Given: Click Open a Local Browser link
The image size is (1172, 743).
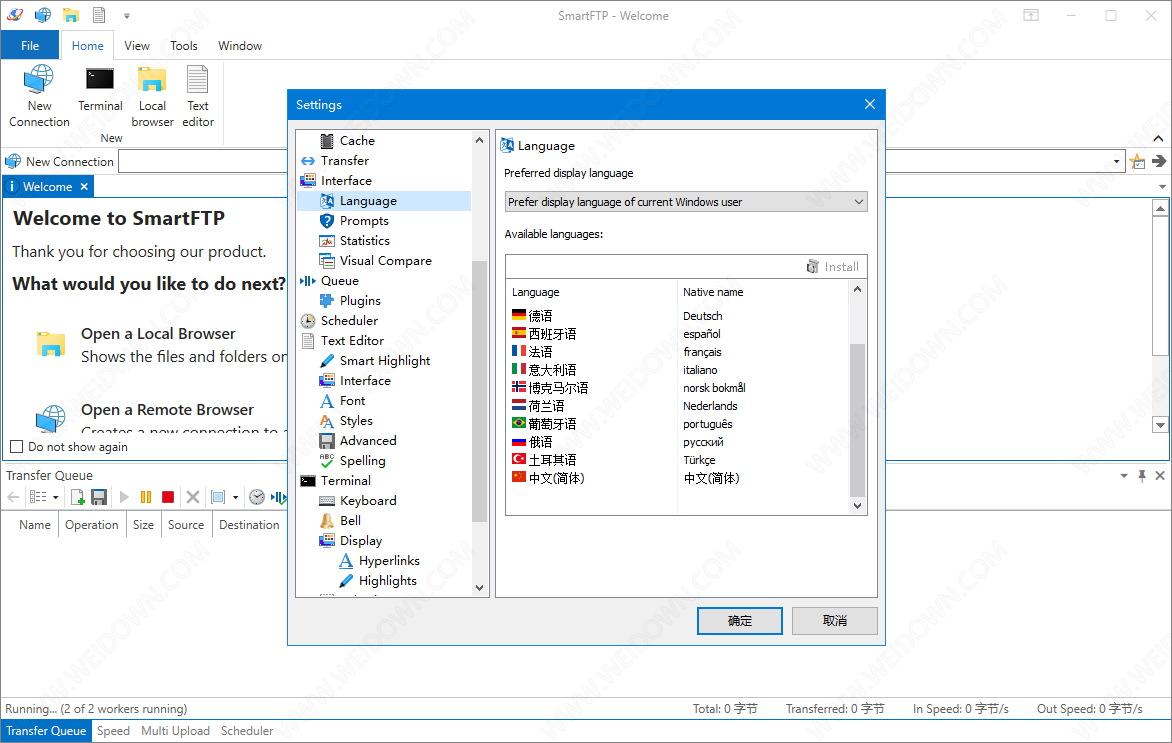Looking at the screenshot, I should (x=158, y=334).
